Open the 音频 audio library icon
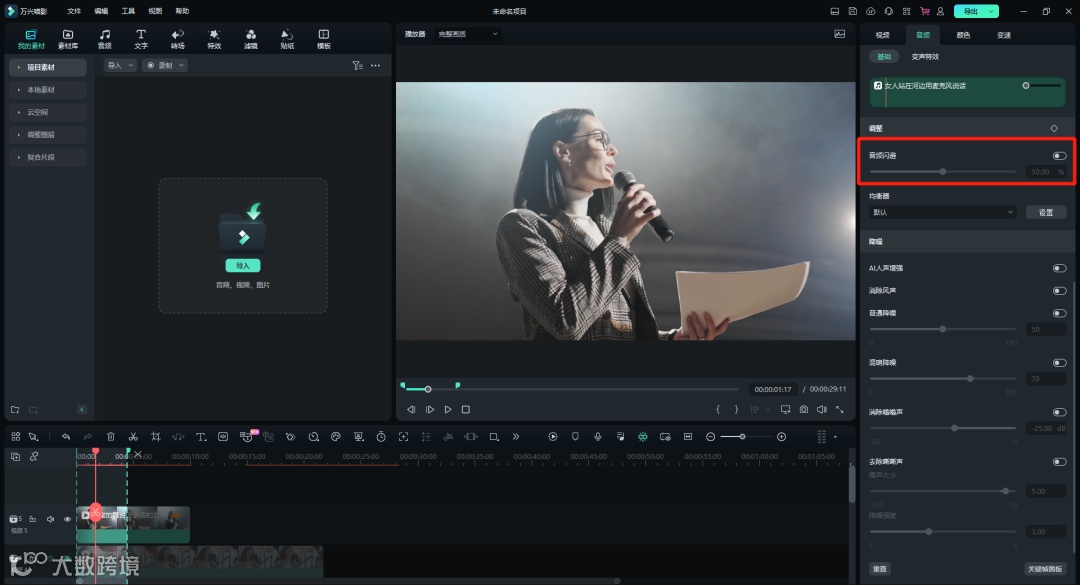The width and height of the screenshot is (1080, 585). 105,39
